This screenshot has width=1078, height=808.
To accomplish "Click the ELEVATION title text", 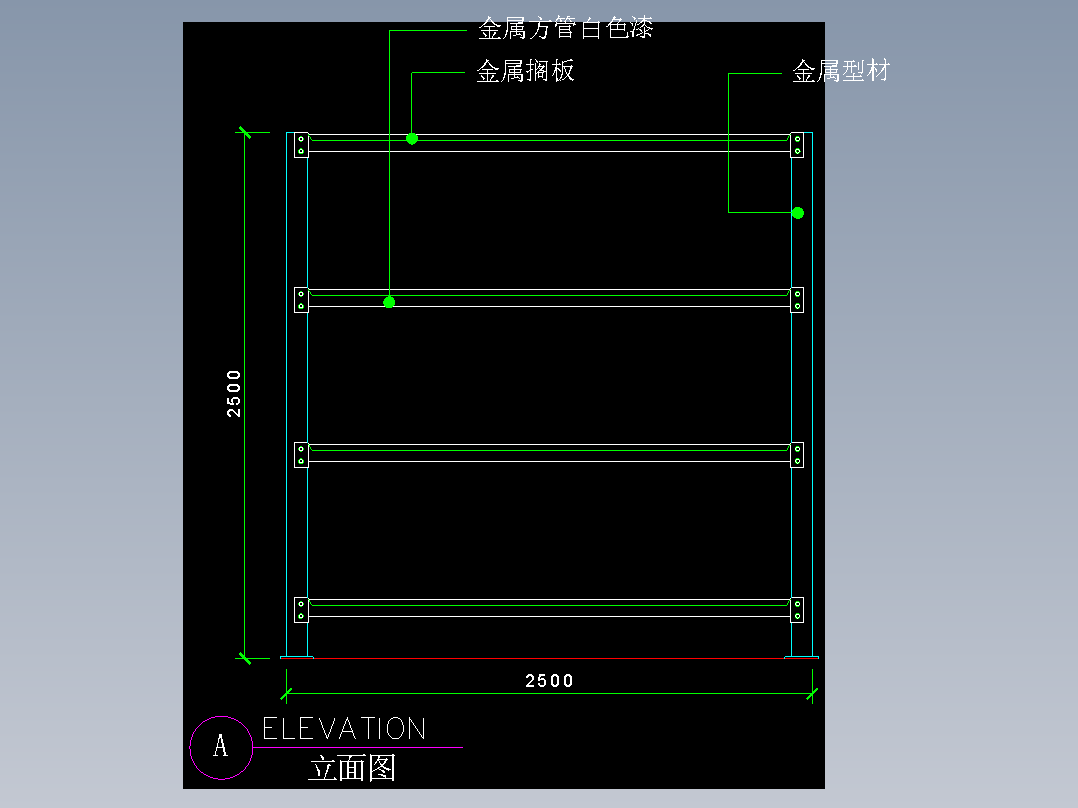I will tap(344, 729).
